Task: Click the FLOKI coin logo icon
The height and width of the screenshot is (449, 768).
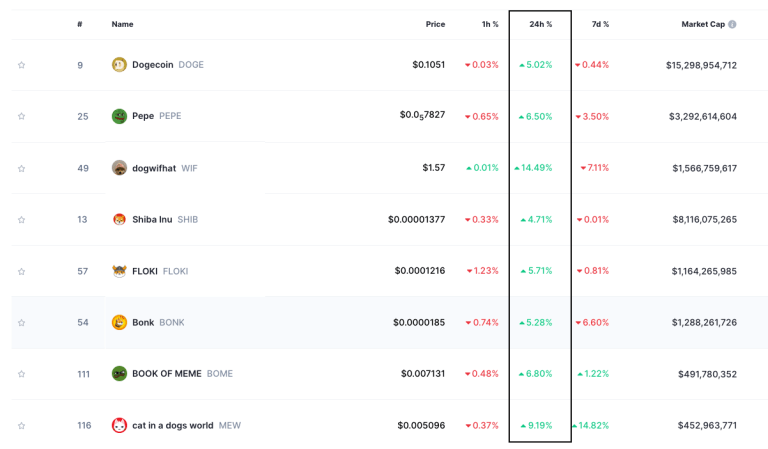Action: pyautogui.click(x=119, y=271)
